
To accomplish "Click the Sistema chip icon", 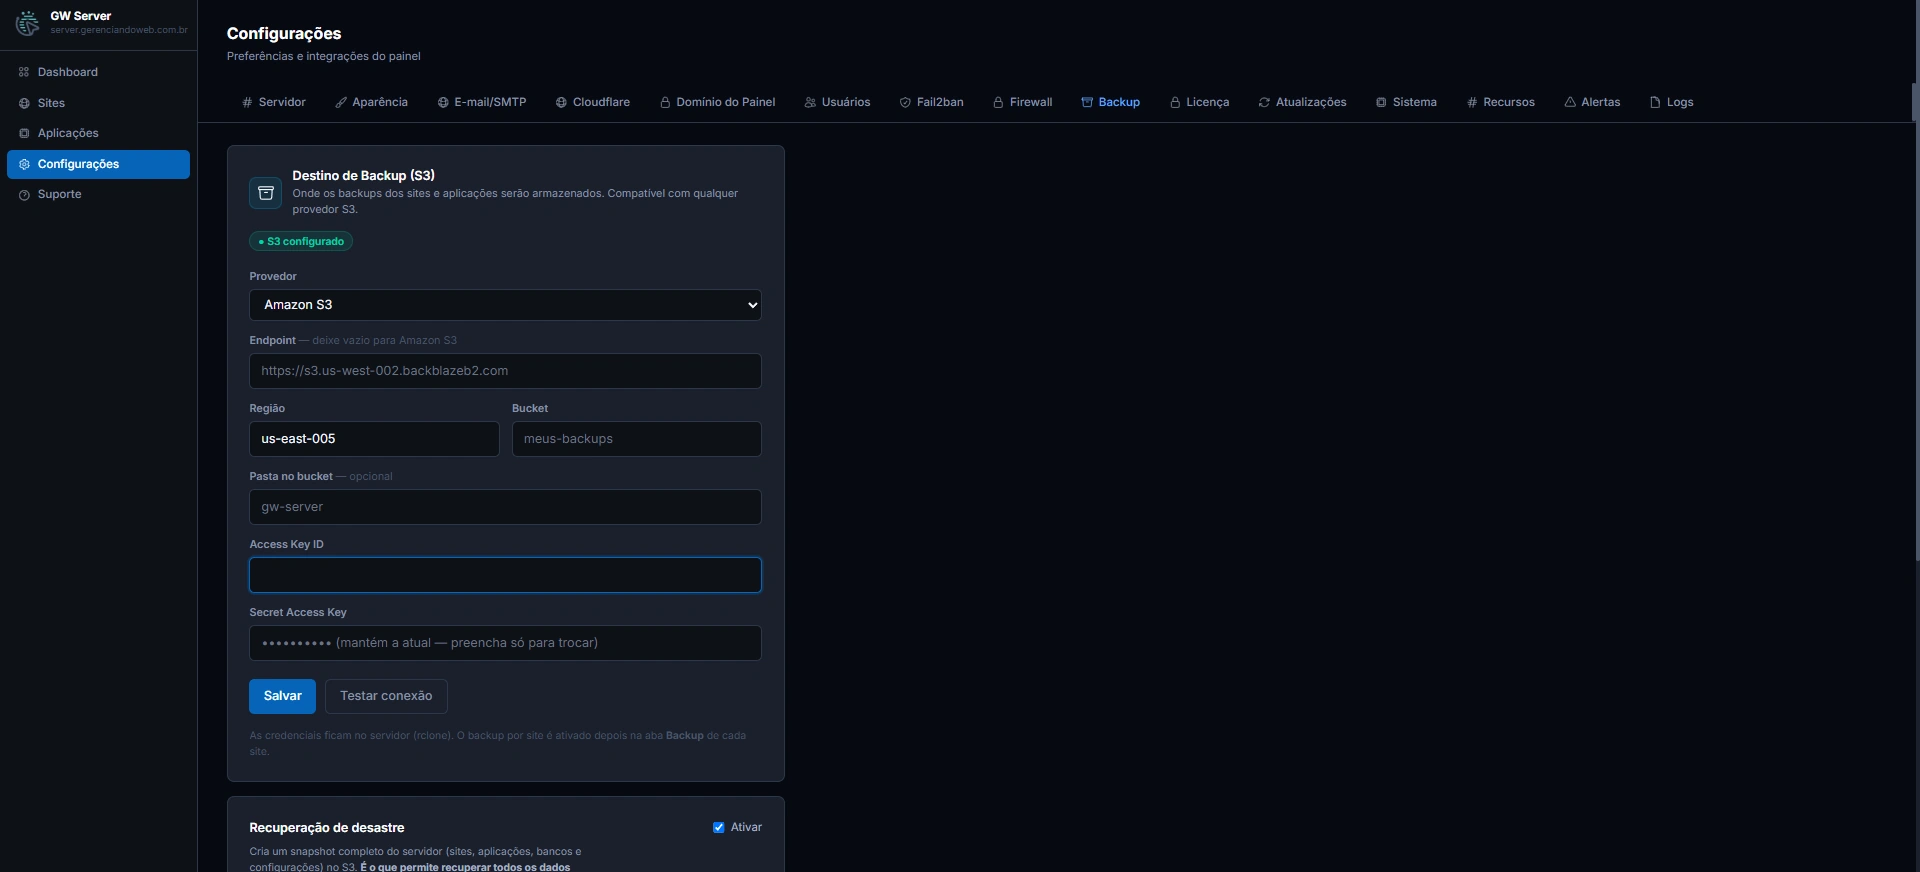I will pyautogui.click(x=1381, y=102).
